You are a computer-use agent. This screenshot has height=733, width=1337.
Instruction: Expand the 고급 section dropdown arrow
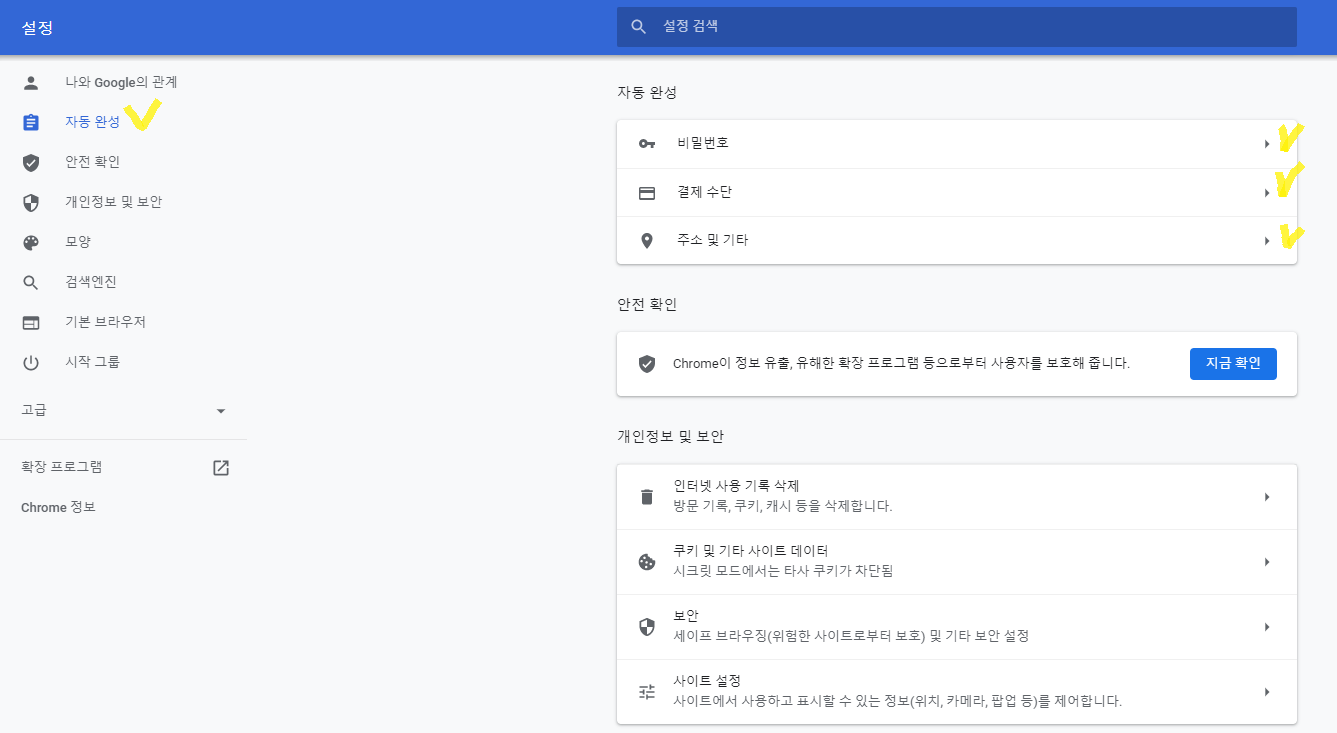(x=221, y=411)
